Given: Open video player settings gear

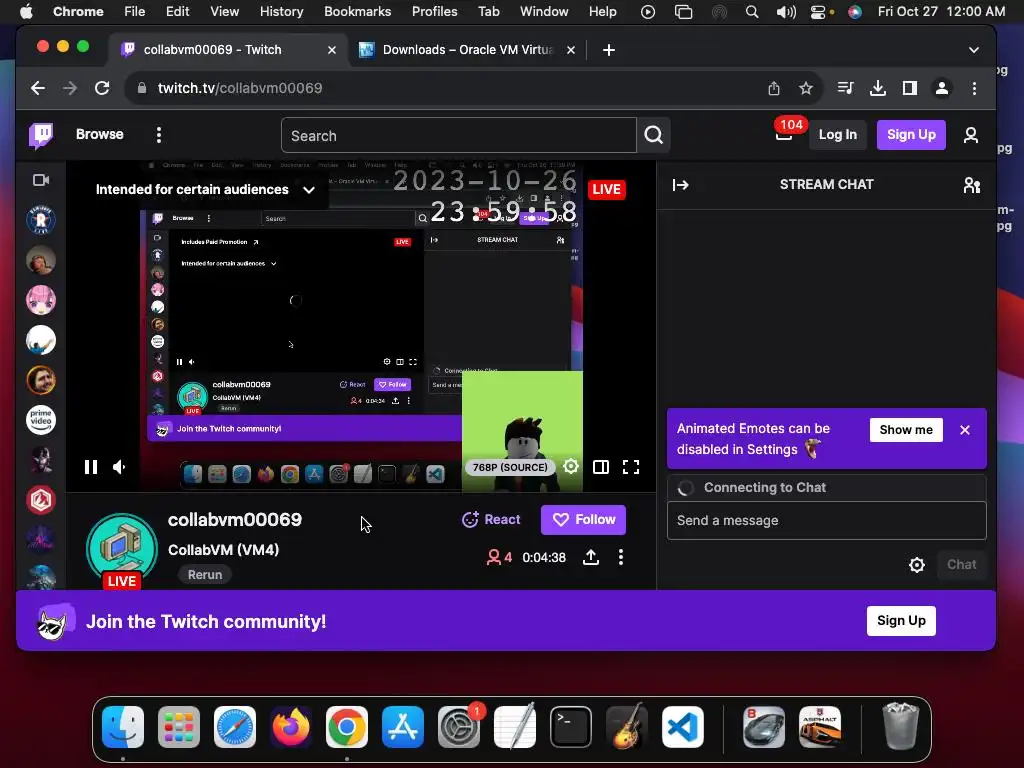Looking at the screenshot, I should [x=571, y=466].
